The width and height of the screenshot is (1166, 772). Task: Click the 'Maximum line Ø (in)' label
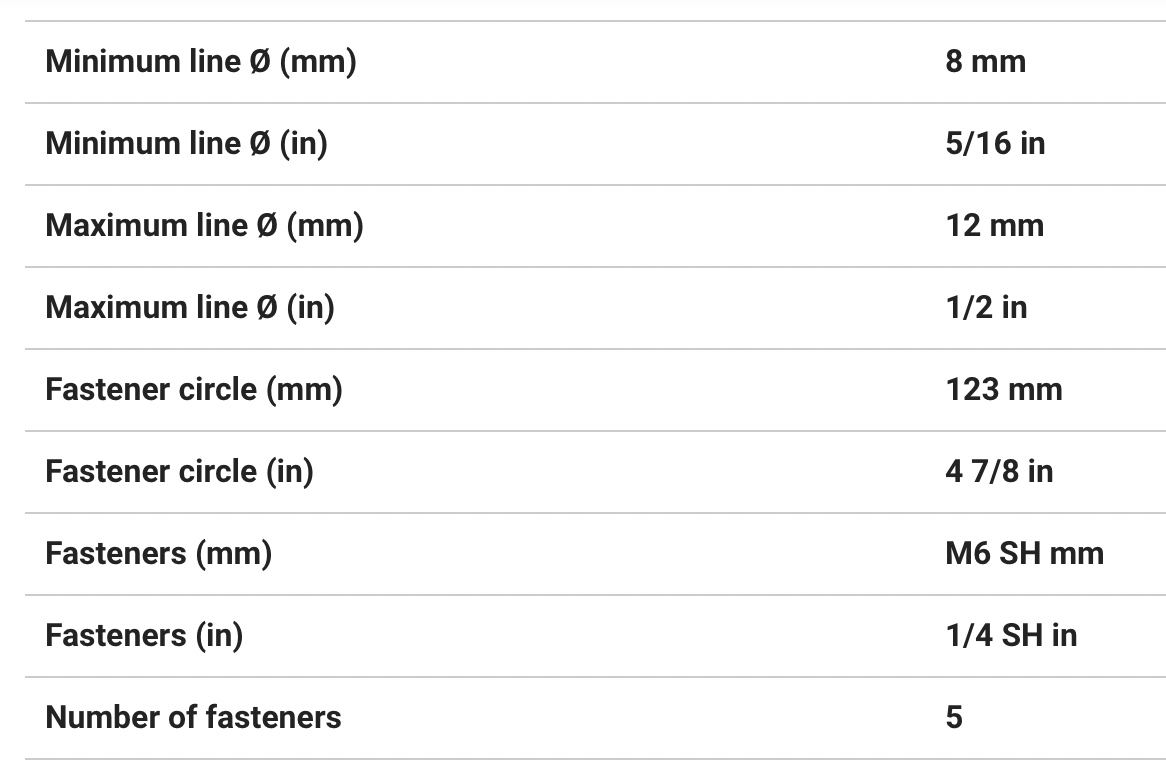coord(190,308)
